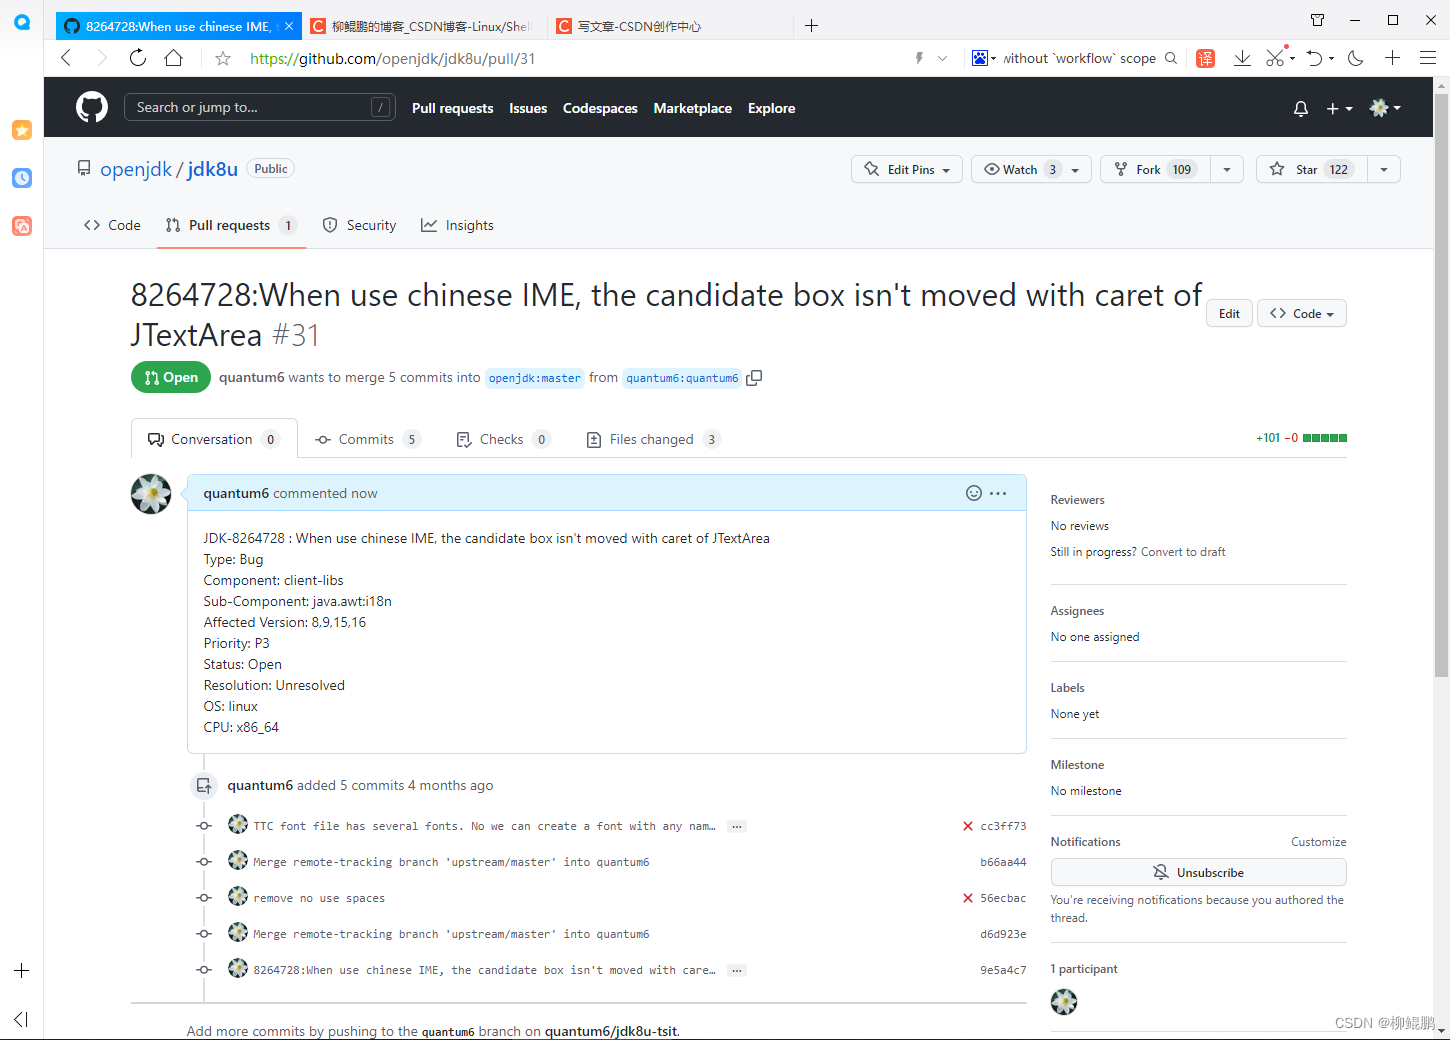Open notifications via the bell icon

1300,108
